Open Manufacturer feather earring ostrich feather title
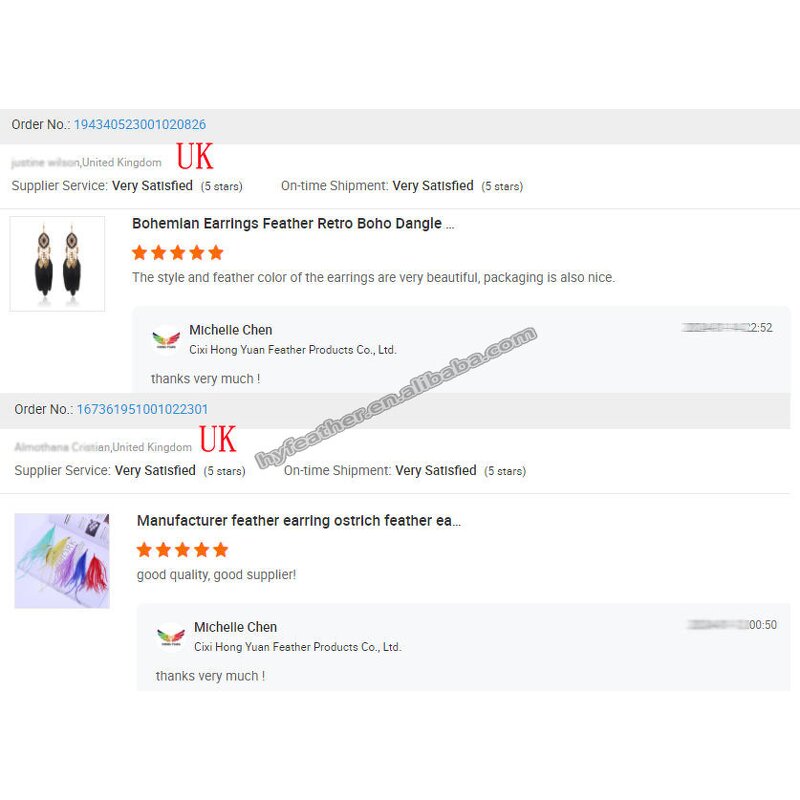The image size is (800, 800). point(298,520)
